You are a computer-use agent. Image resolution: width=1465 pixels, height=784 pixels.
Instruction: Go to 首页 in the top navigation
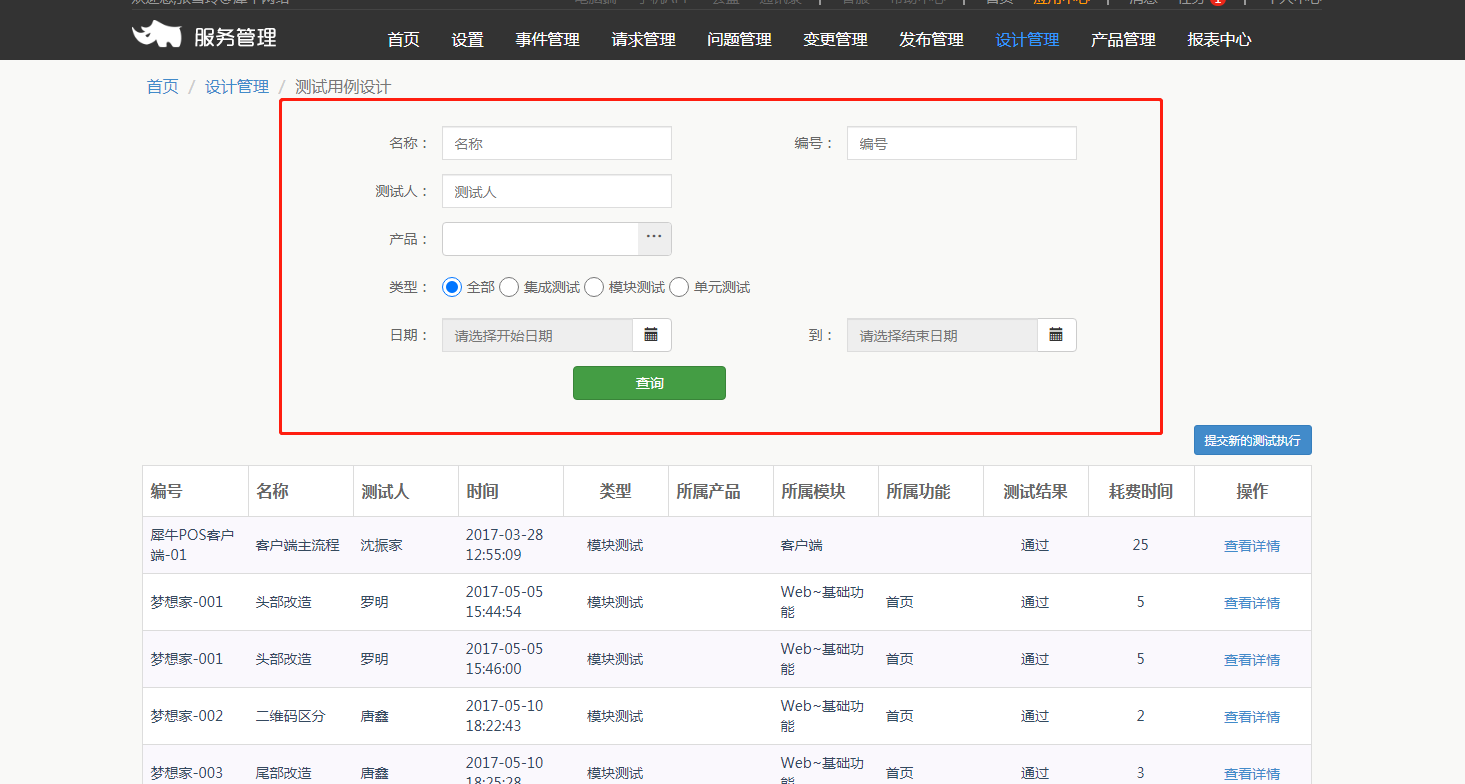click(403, 40)
